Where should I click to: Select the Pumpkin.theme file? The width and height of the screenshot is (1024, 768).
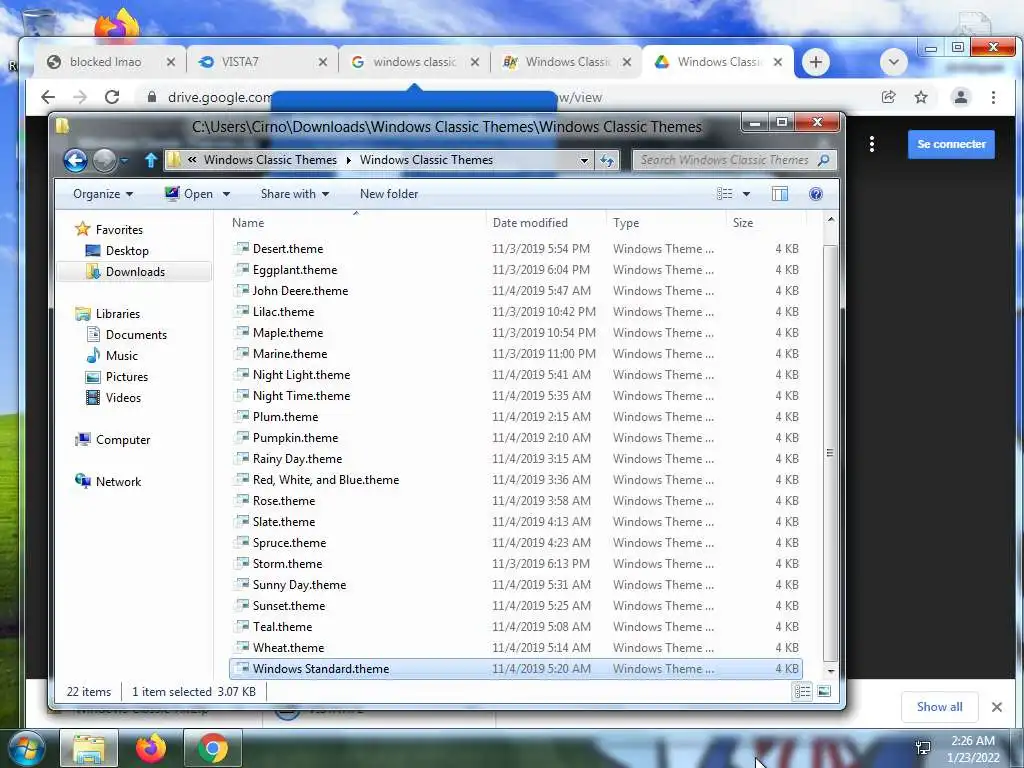coord(516,438)
